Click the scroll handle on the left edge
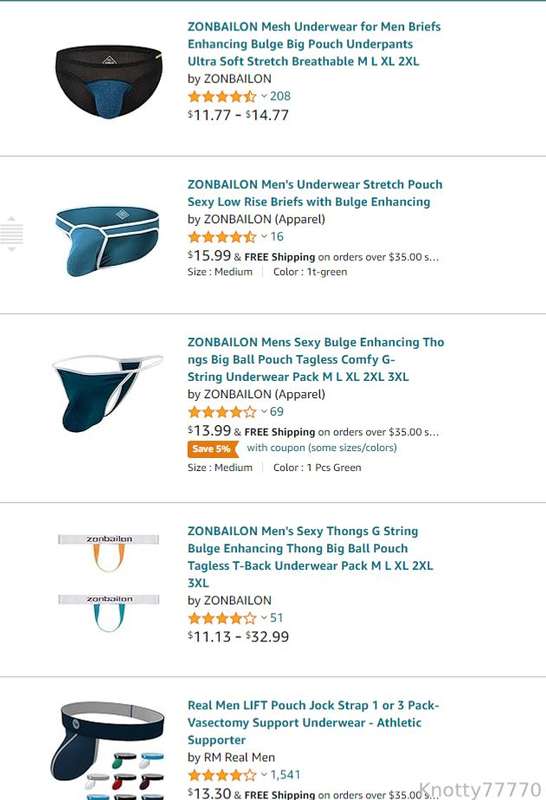This screenshot has width=546, height=800. pos(12,234)
